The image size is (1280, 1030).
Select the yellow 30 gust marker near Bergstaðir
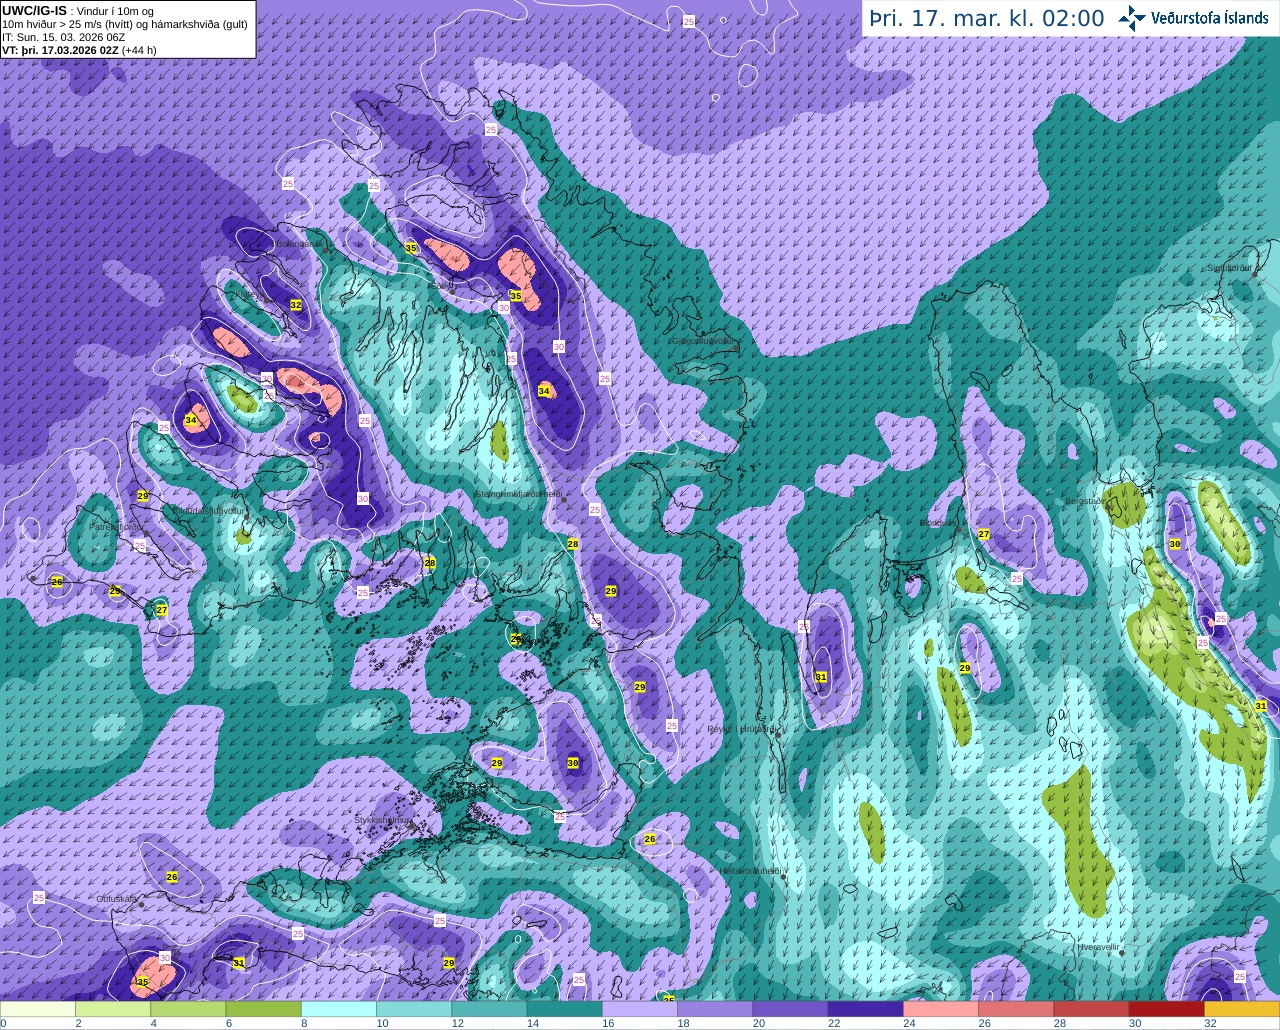(x=1175, y=544)
